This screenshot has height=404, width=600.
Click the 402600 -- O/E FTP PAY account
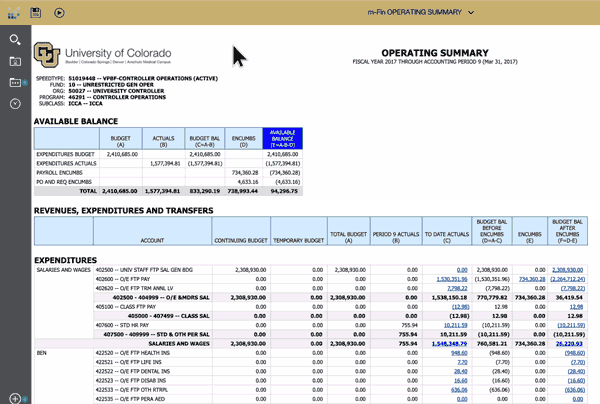123,279
